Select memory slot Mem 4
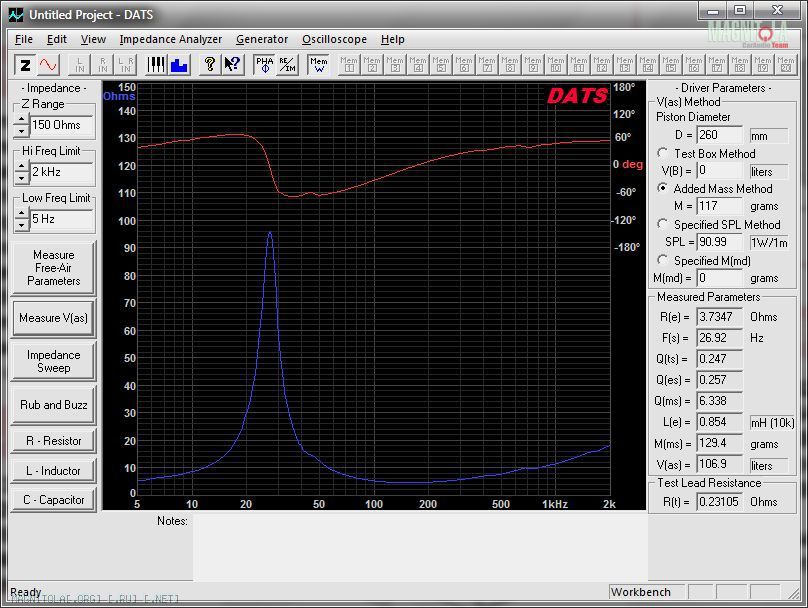 [418, 65]
